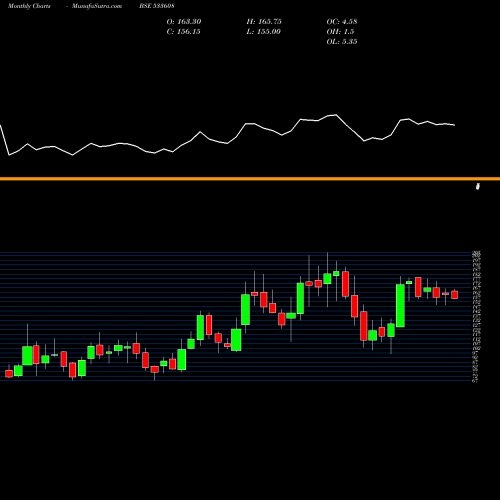This screenshot has width=500, height=500.
Task: Select the low value "L: 155.00"
Action: (263, 32)
